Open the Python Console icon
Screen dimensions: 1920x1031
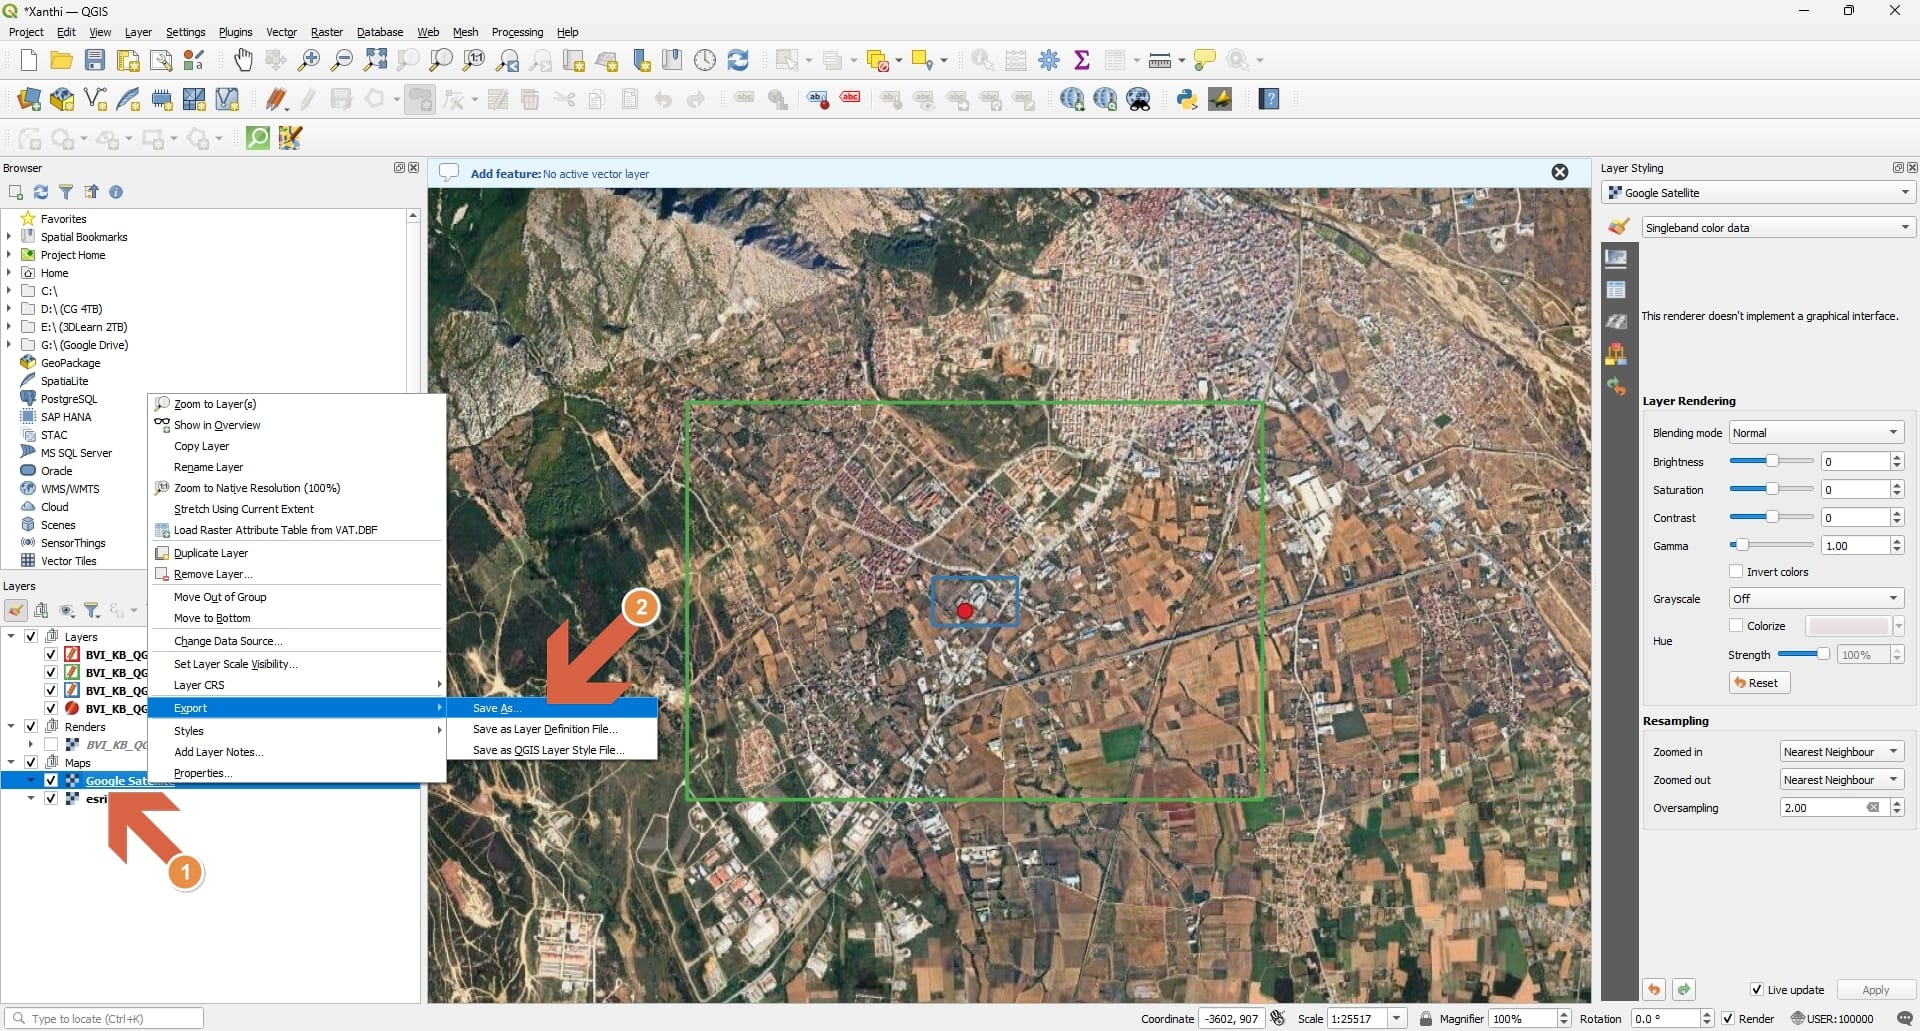pyautogui.click(x=1187, y=99)
